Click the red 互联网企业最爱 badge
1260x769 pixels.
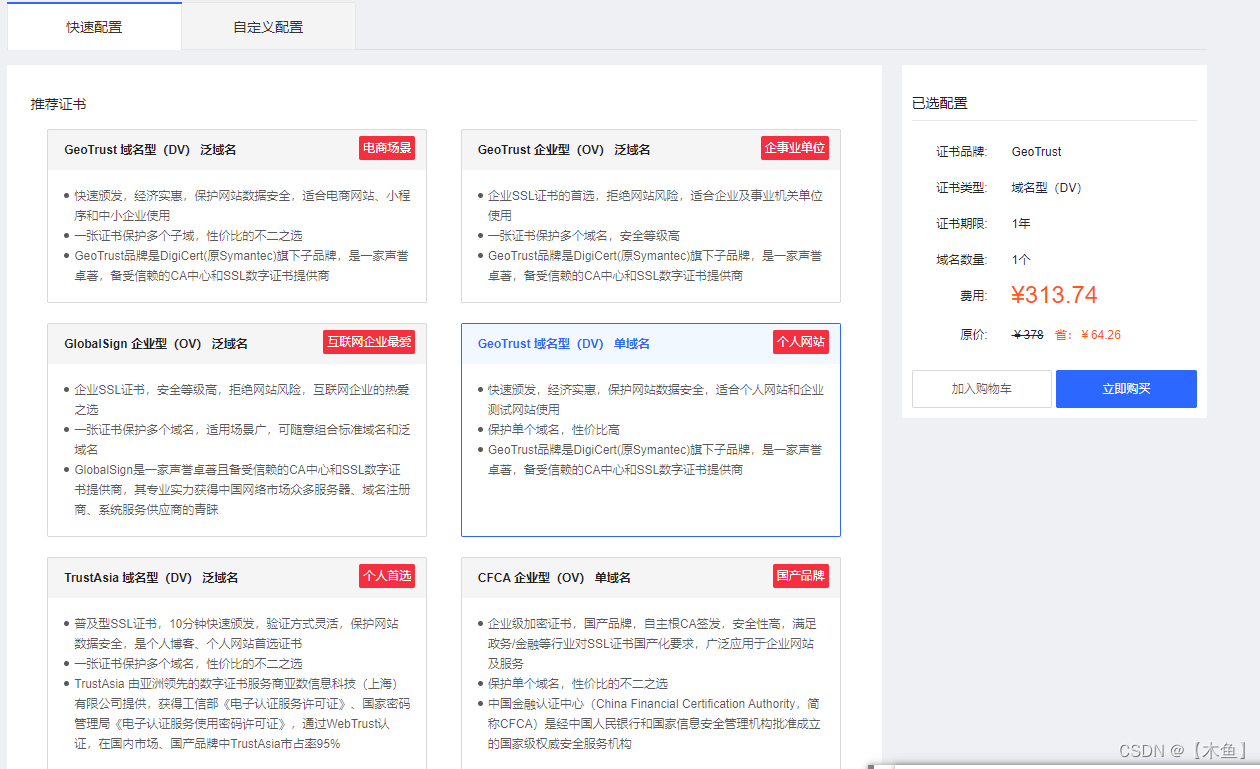[369, 342]
